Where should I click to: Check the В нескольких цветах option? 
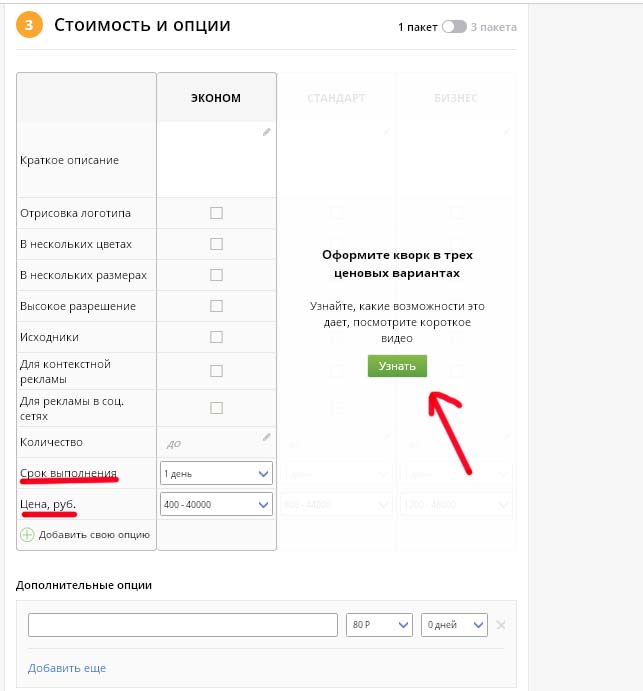(216, 244)
